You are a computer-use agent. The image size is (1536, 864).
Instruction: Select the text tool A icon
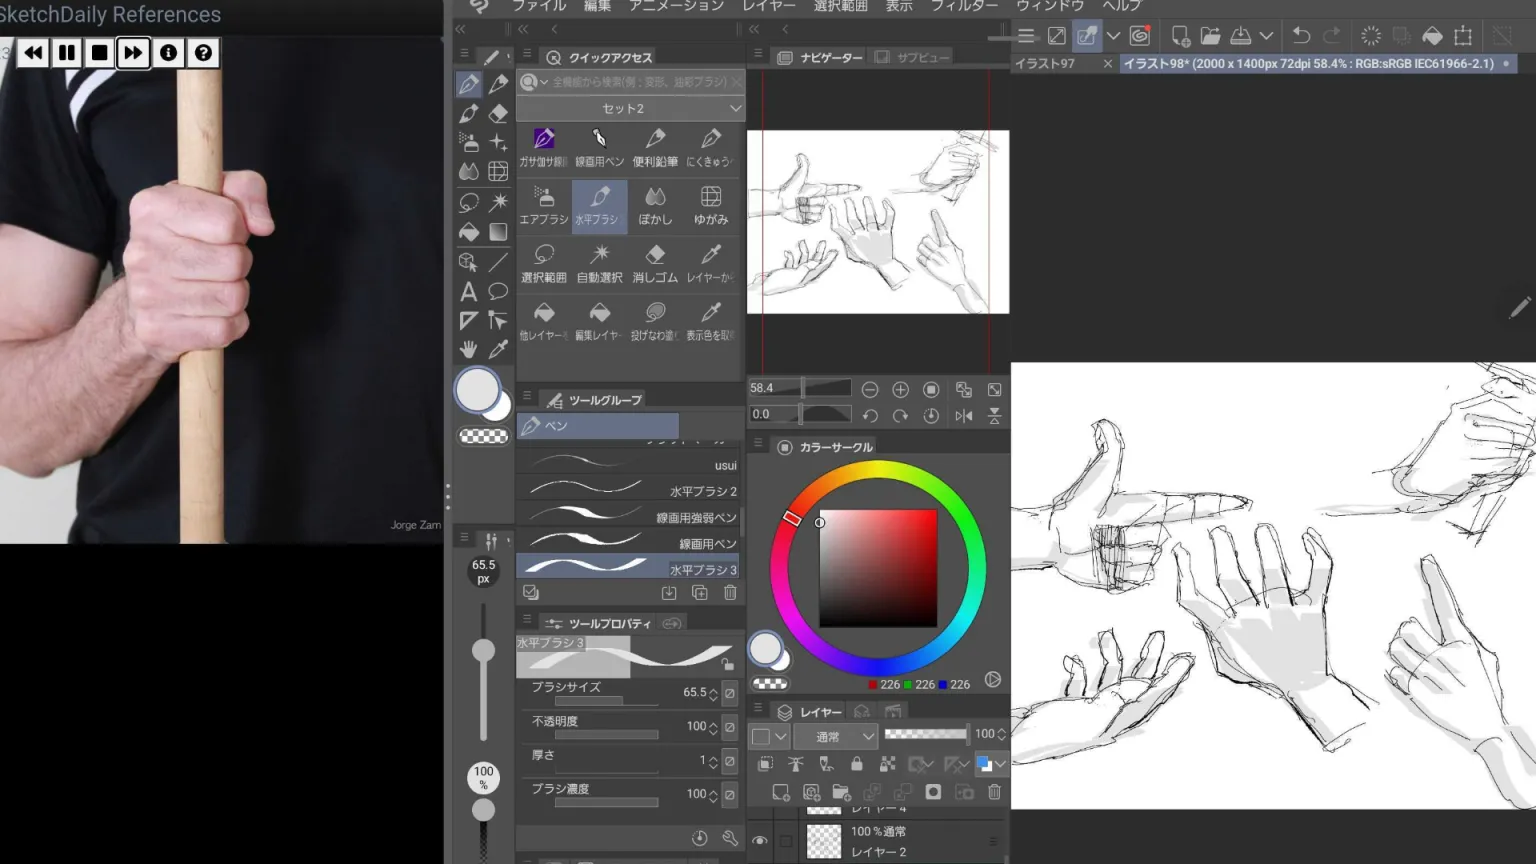click(x=468, y=291)
